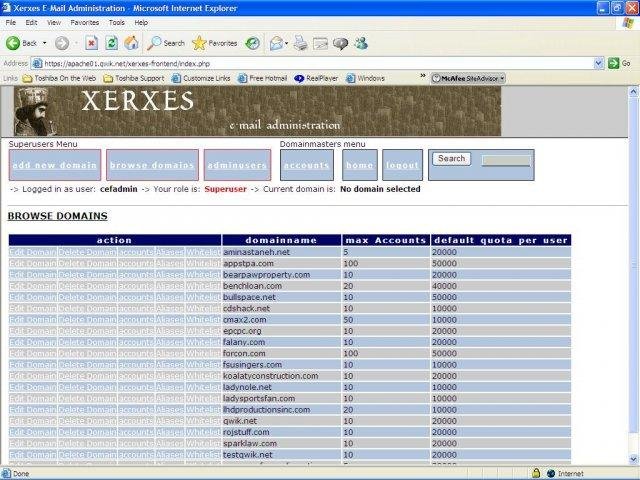640x480 pixels.
Task: Stop page loading with red X icon
Action: coord(91,43)
